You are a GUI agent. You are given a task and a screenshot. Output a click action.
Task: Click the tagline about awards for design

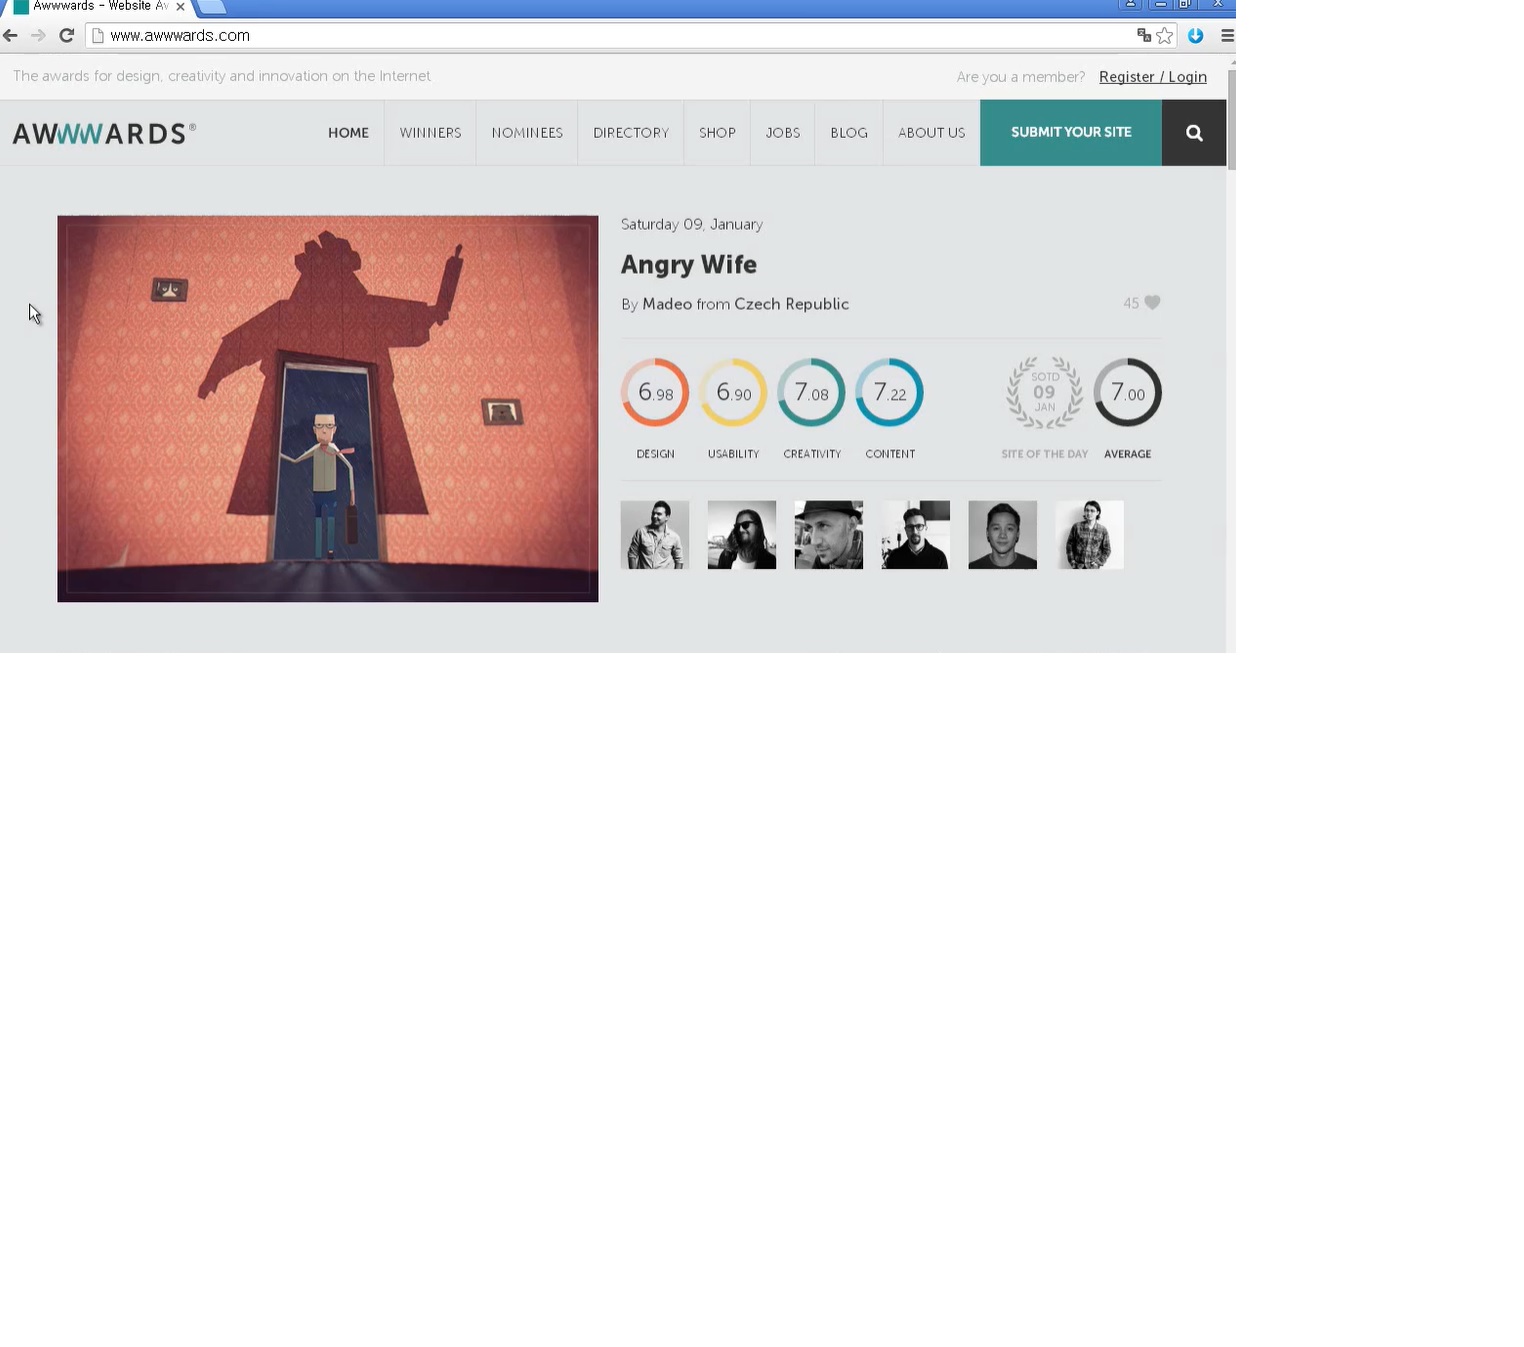point(222,76)
